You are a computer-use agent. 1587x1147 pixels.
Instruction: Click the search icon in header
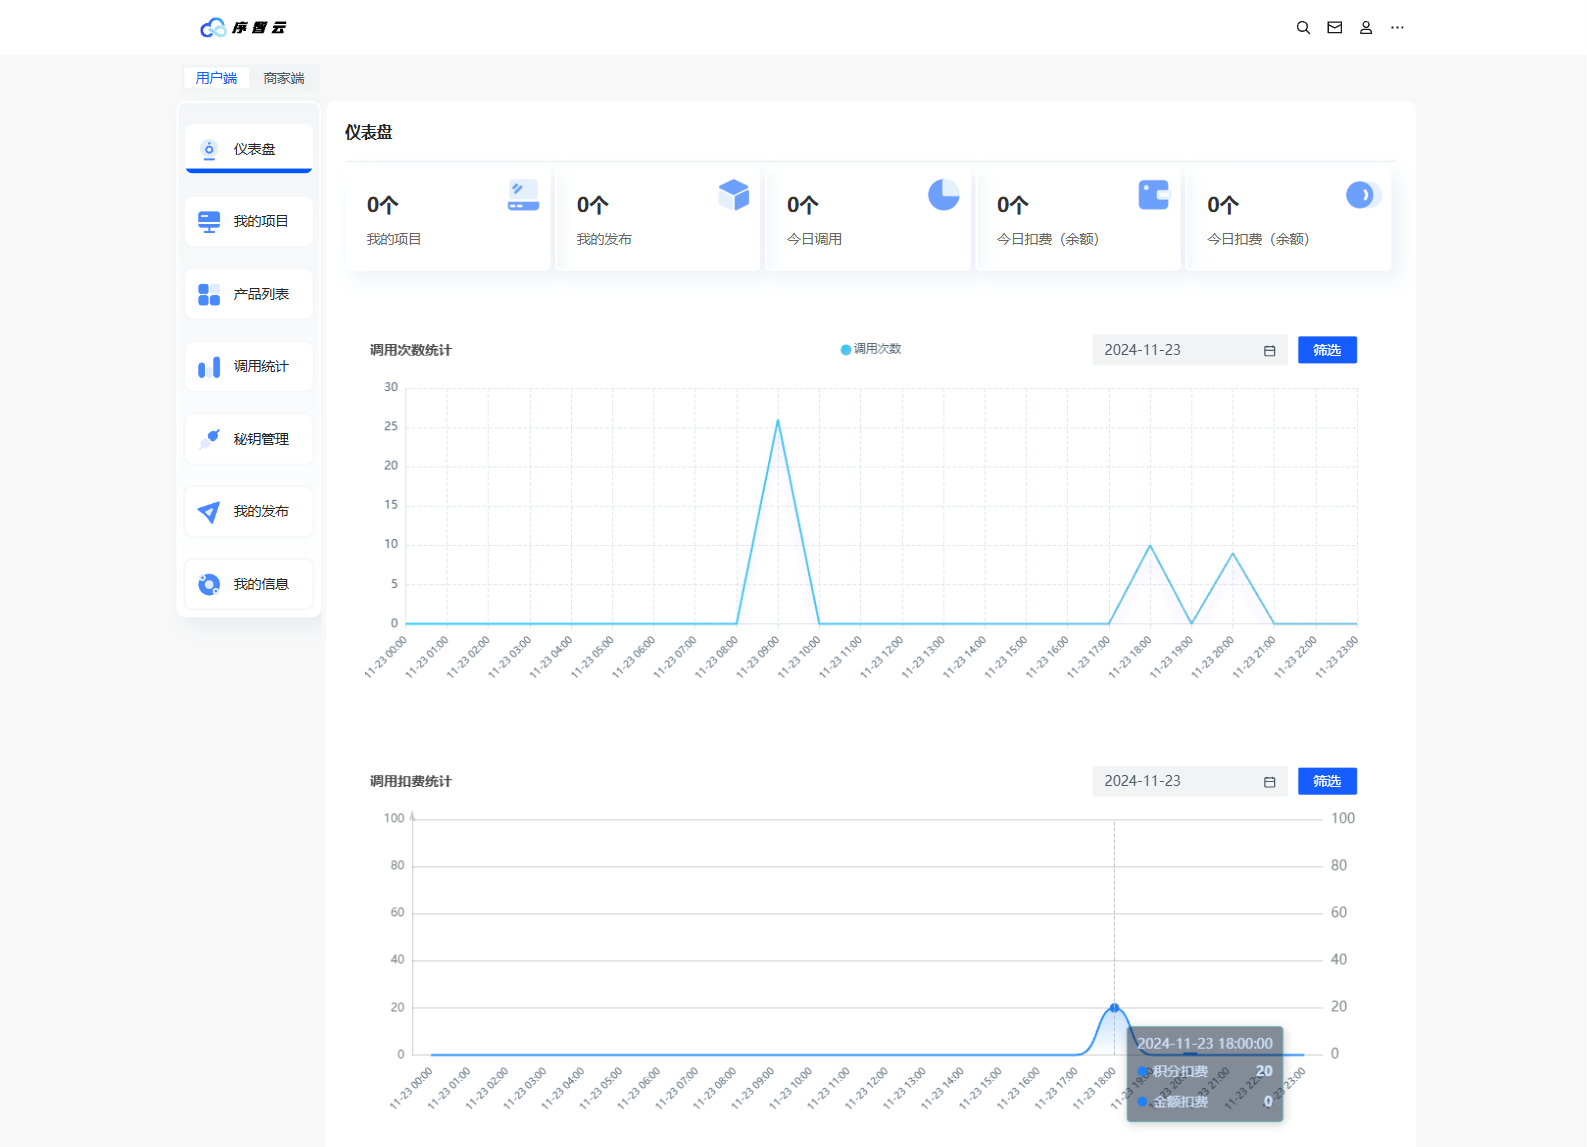[x=1303, y=28]
